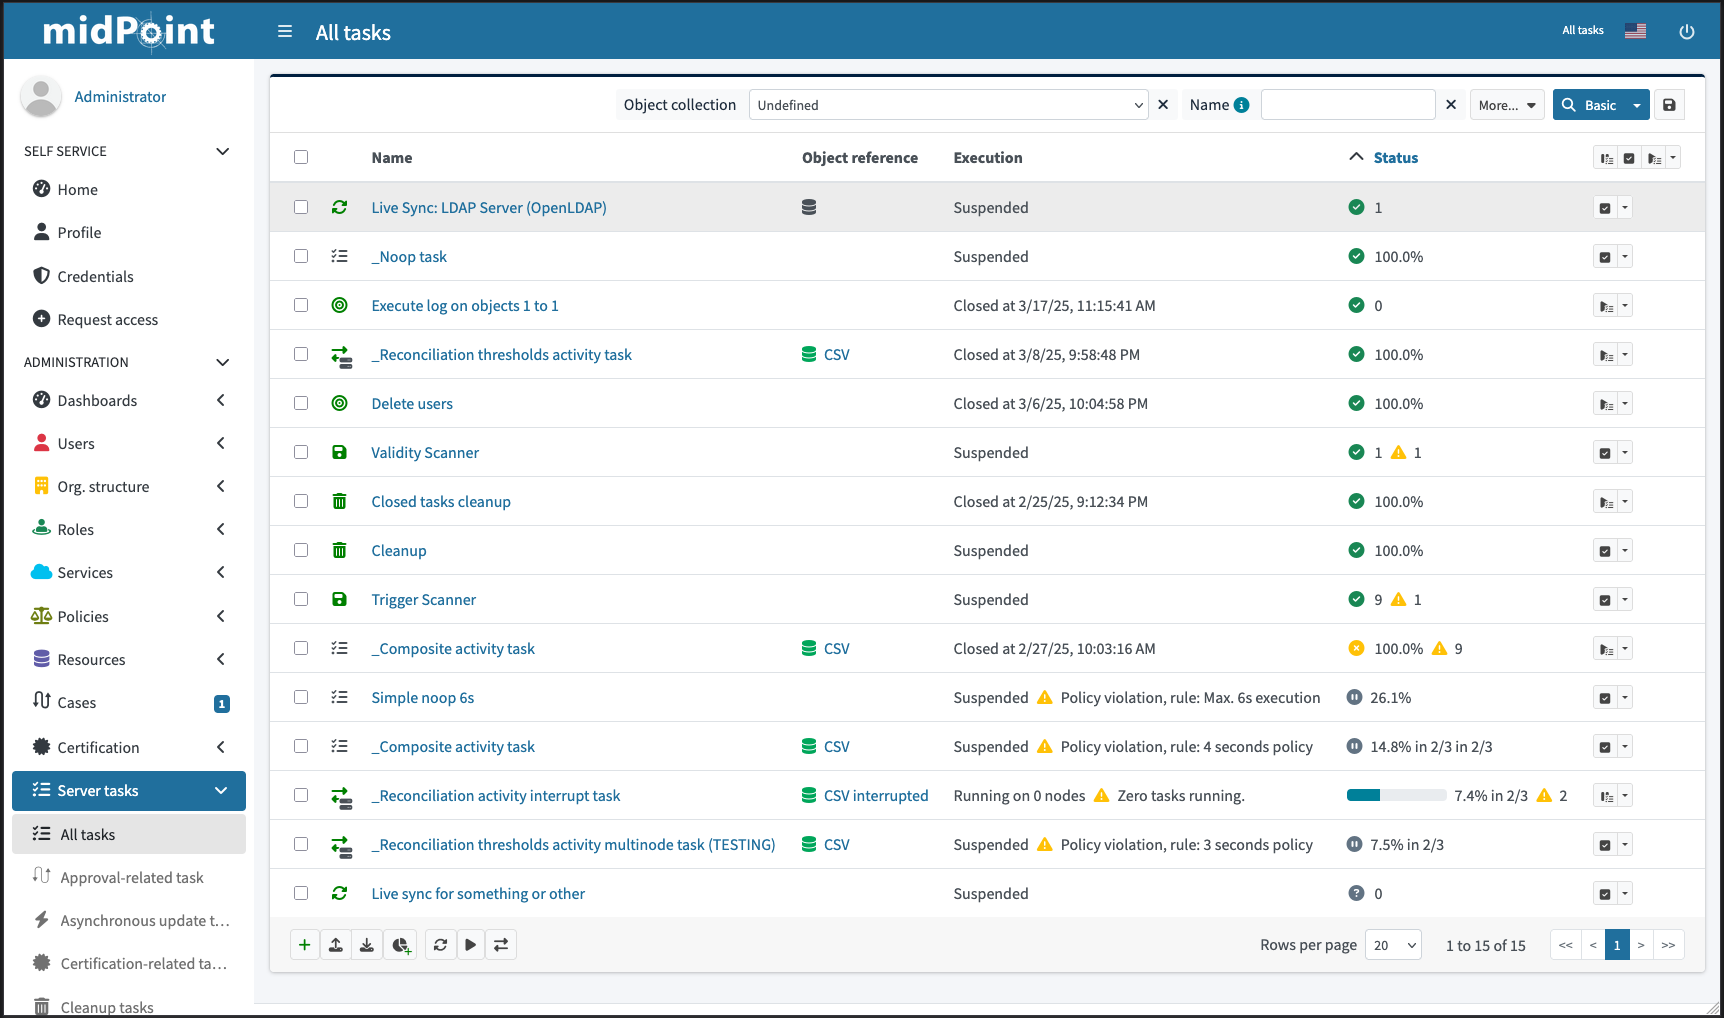Select the checkbox beside Delete users
The width and height of the screenshot is (1724, 1018).
[x=301, y=403]
